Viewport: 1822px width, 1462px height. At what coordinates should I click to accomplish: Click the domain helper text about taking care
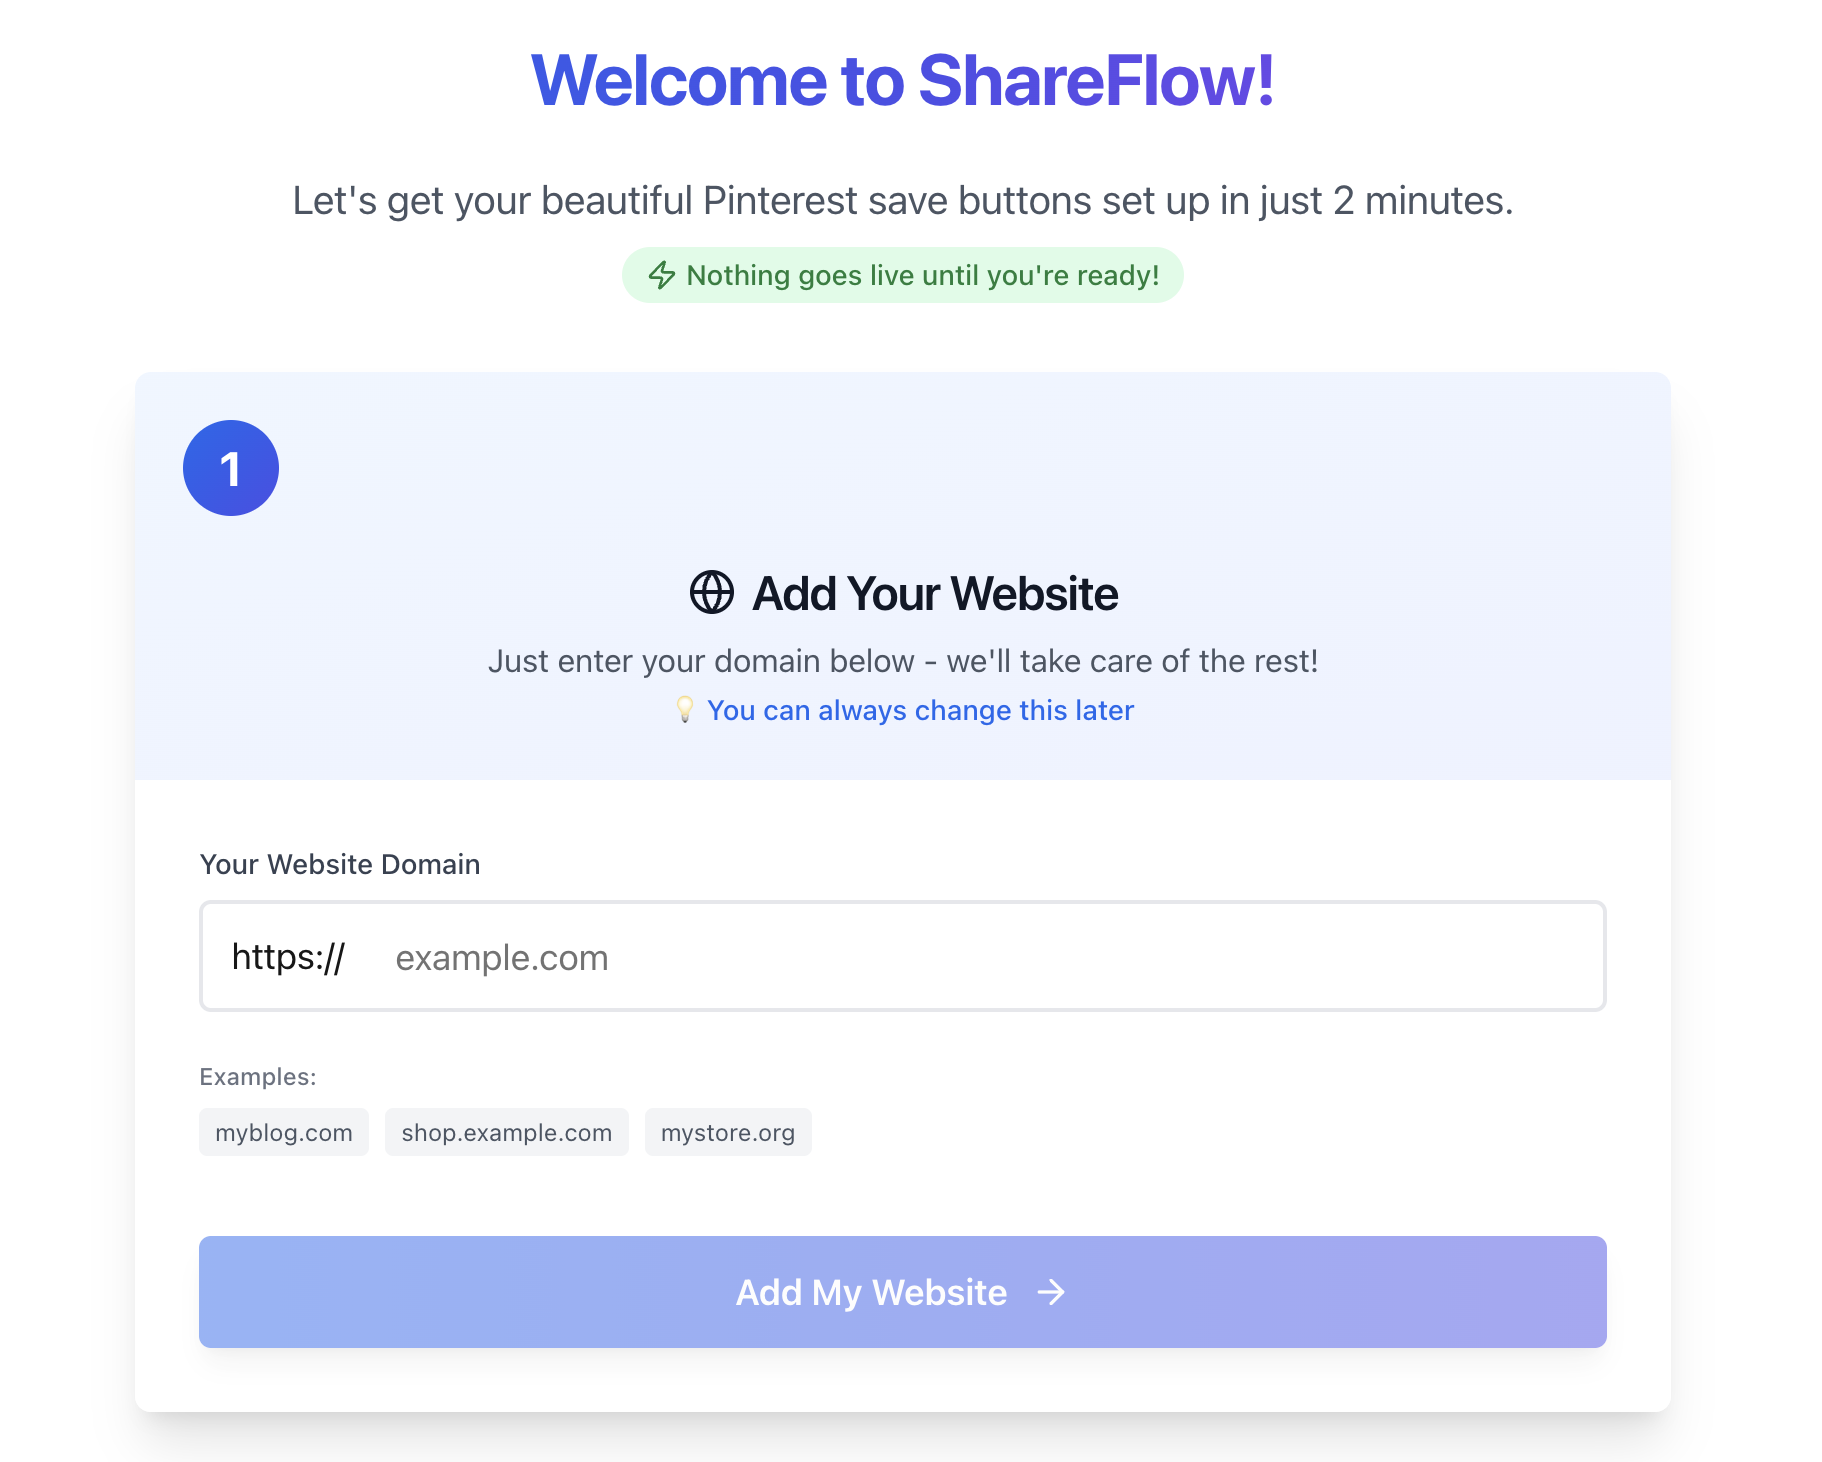pos(903,661)
